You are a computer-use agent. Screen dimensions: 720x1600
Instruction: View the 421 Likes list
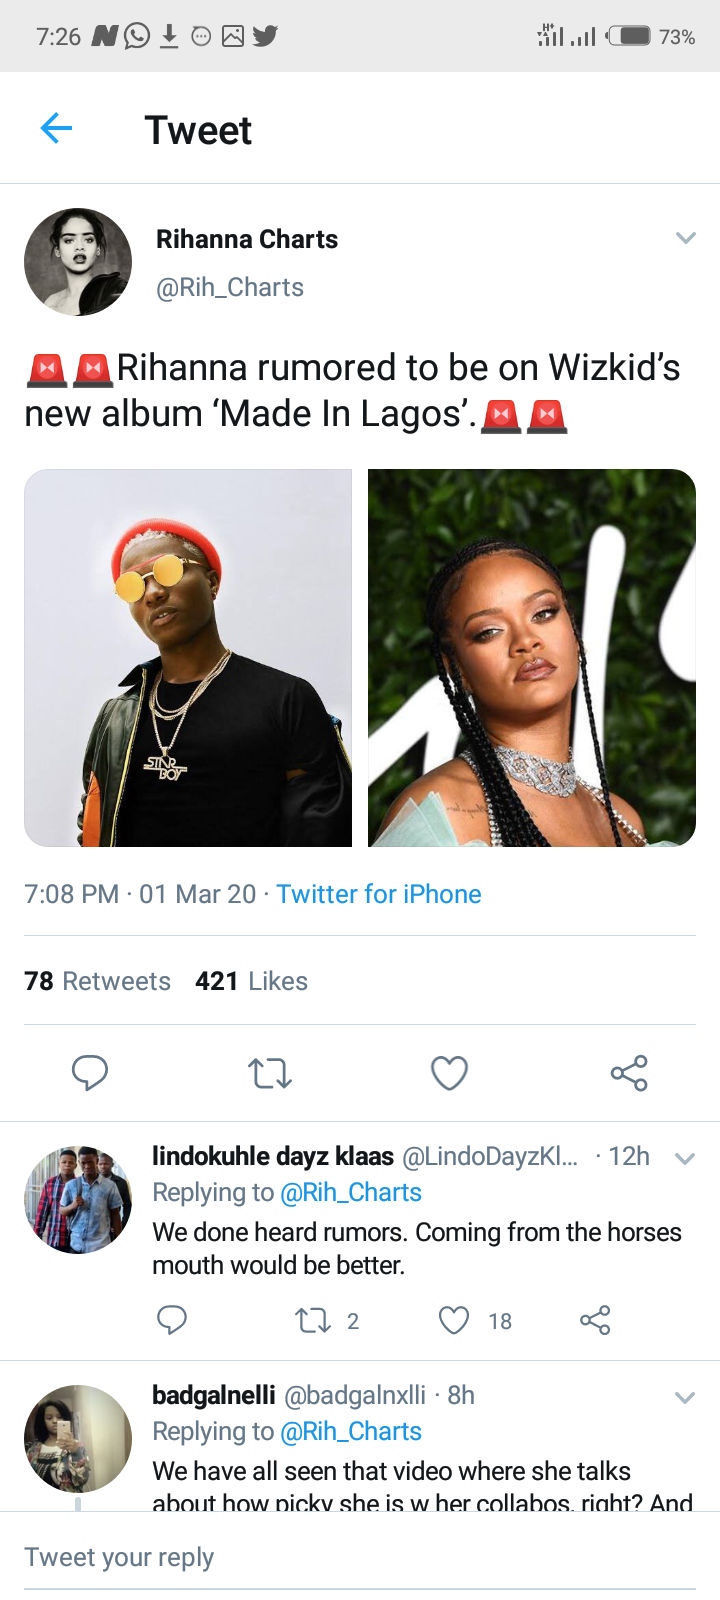point(251,981)
